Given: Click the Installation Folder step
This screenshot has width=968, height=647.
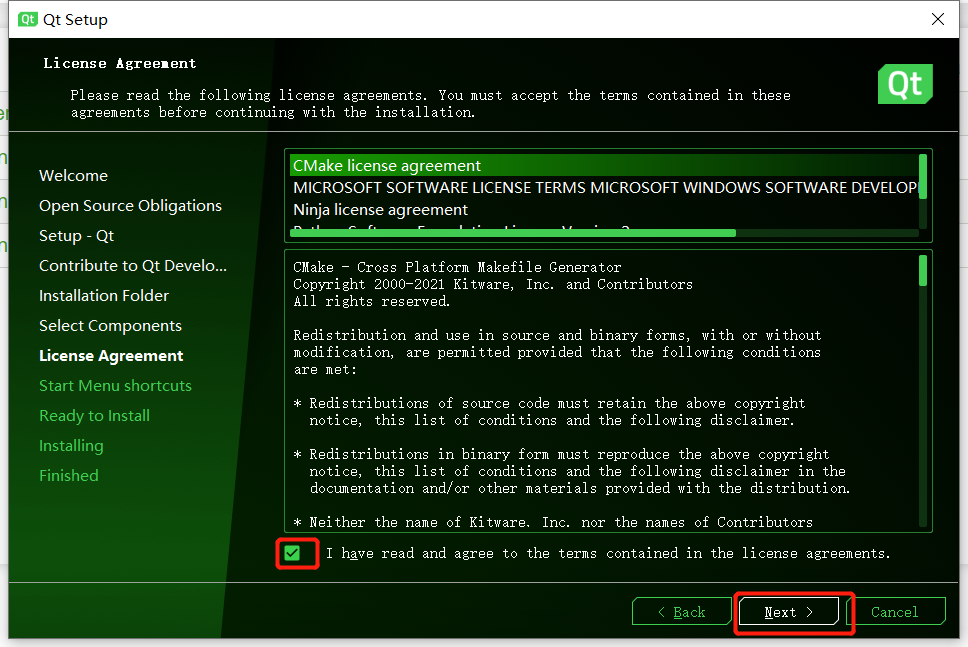Looking at the screenshot, I should tap(104, 296).
